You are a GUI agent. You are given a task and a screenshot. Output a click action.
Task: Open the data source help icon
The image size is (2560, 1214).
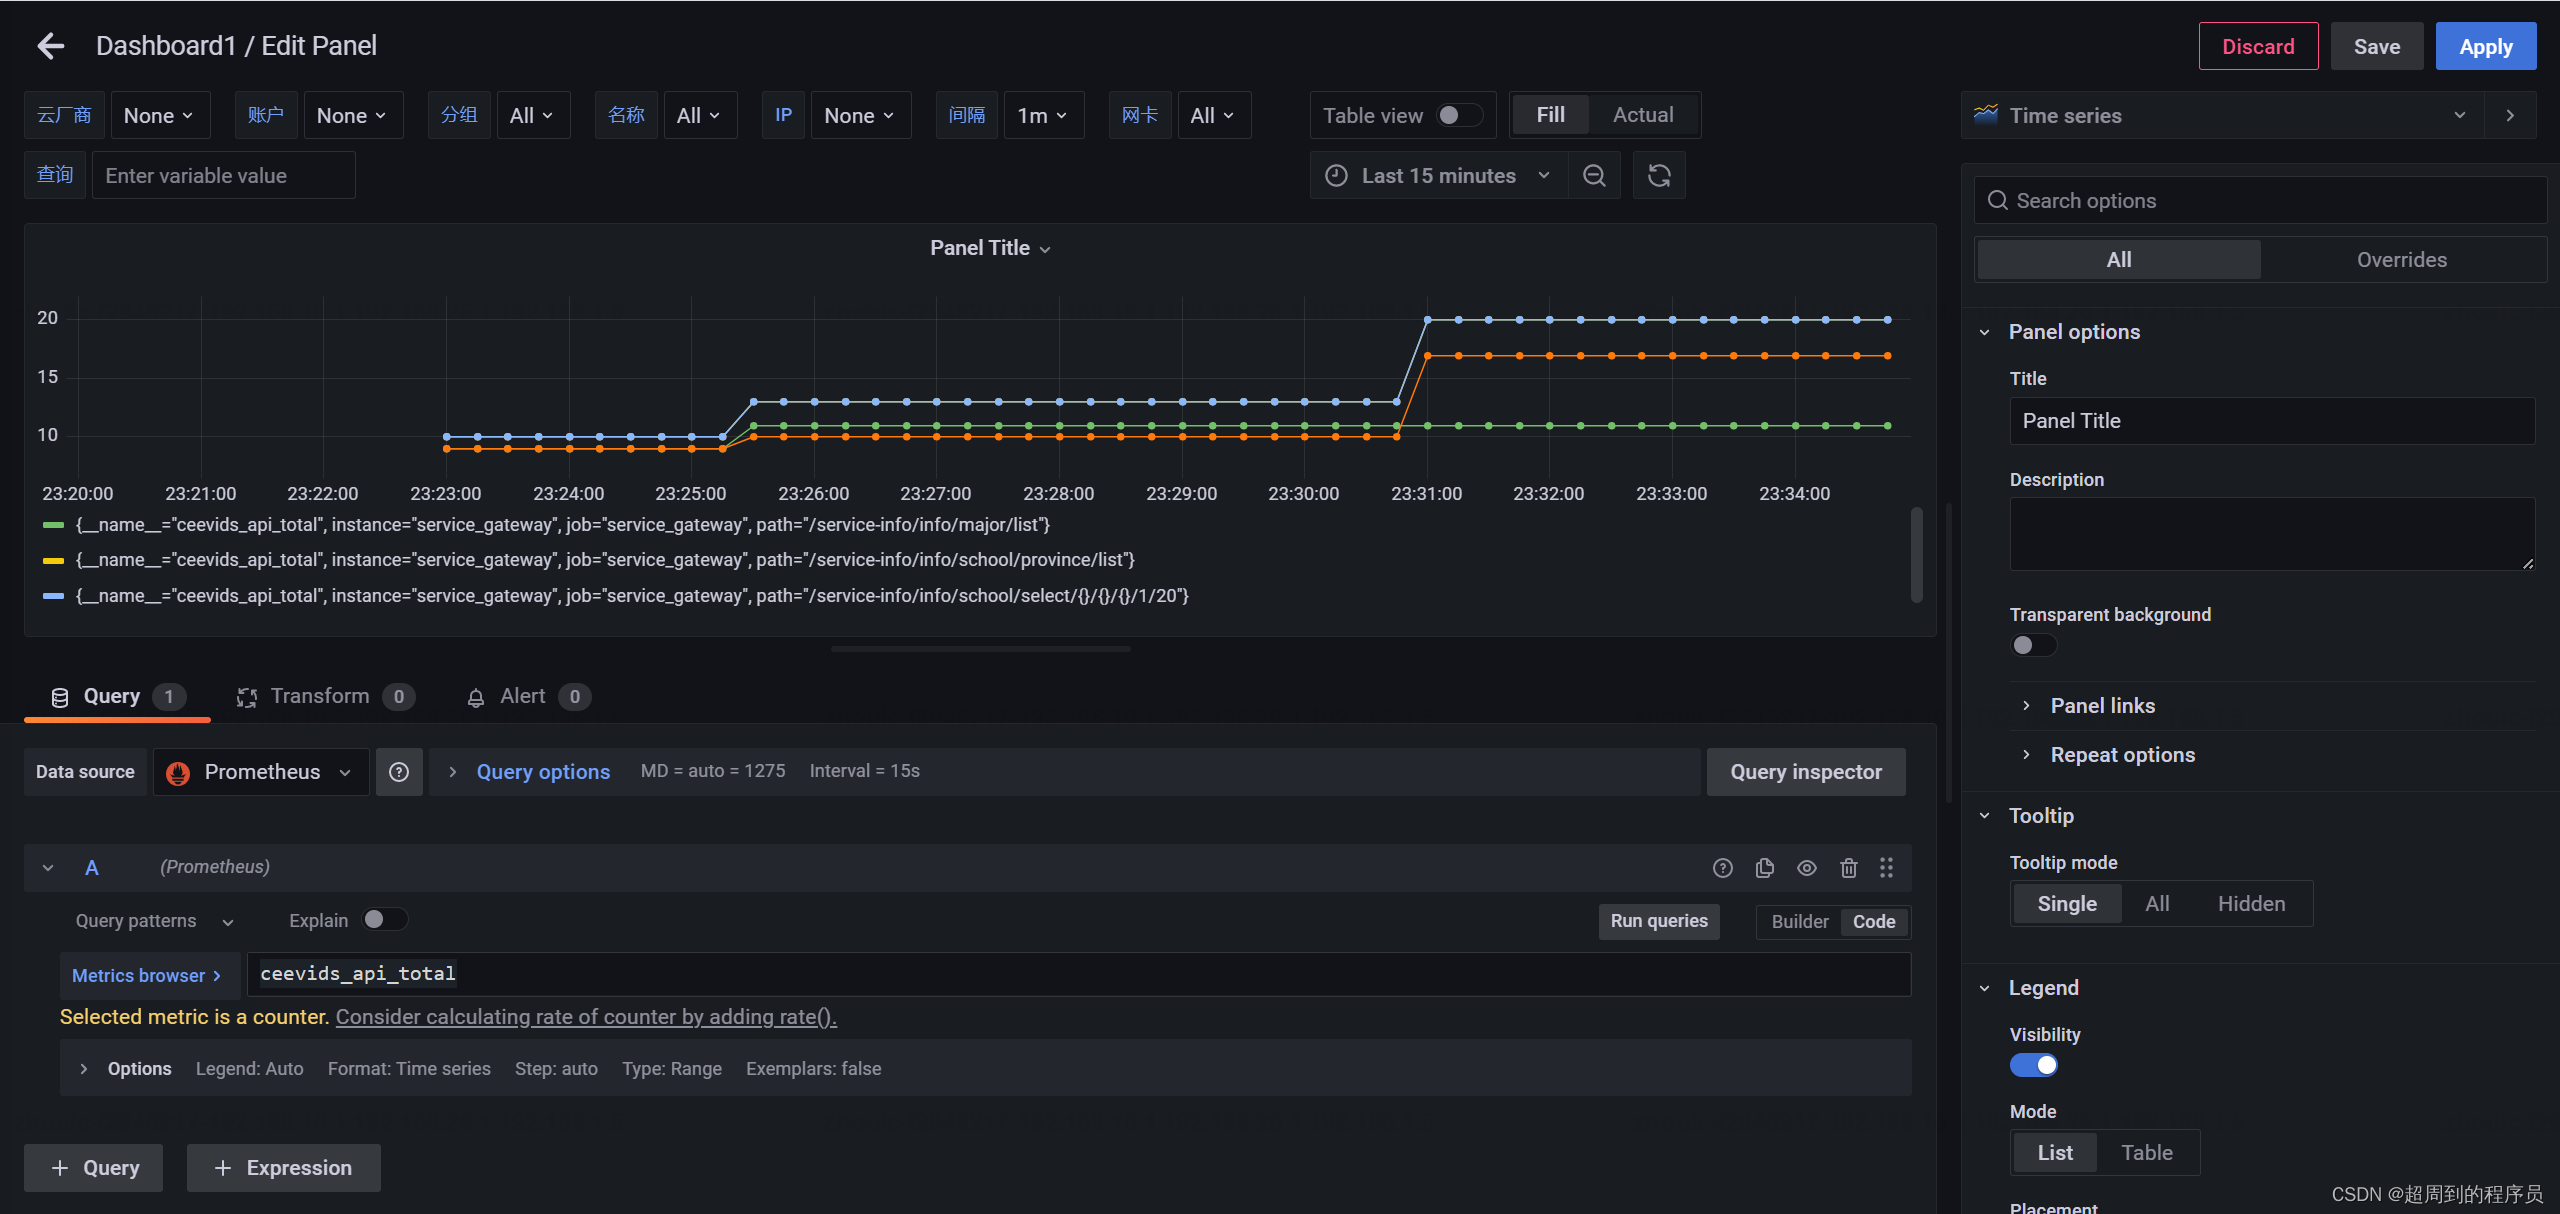[x=399, y=772]
